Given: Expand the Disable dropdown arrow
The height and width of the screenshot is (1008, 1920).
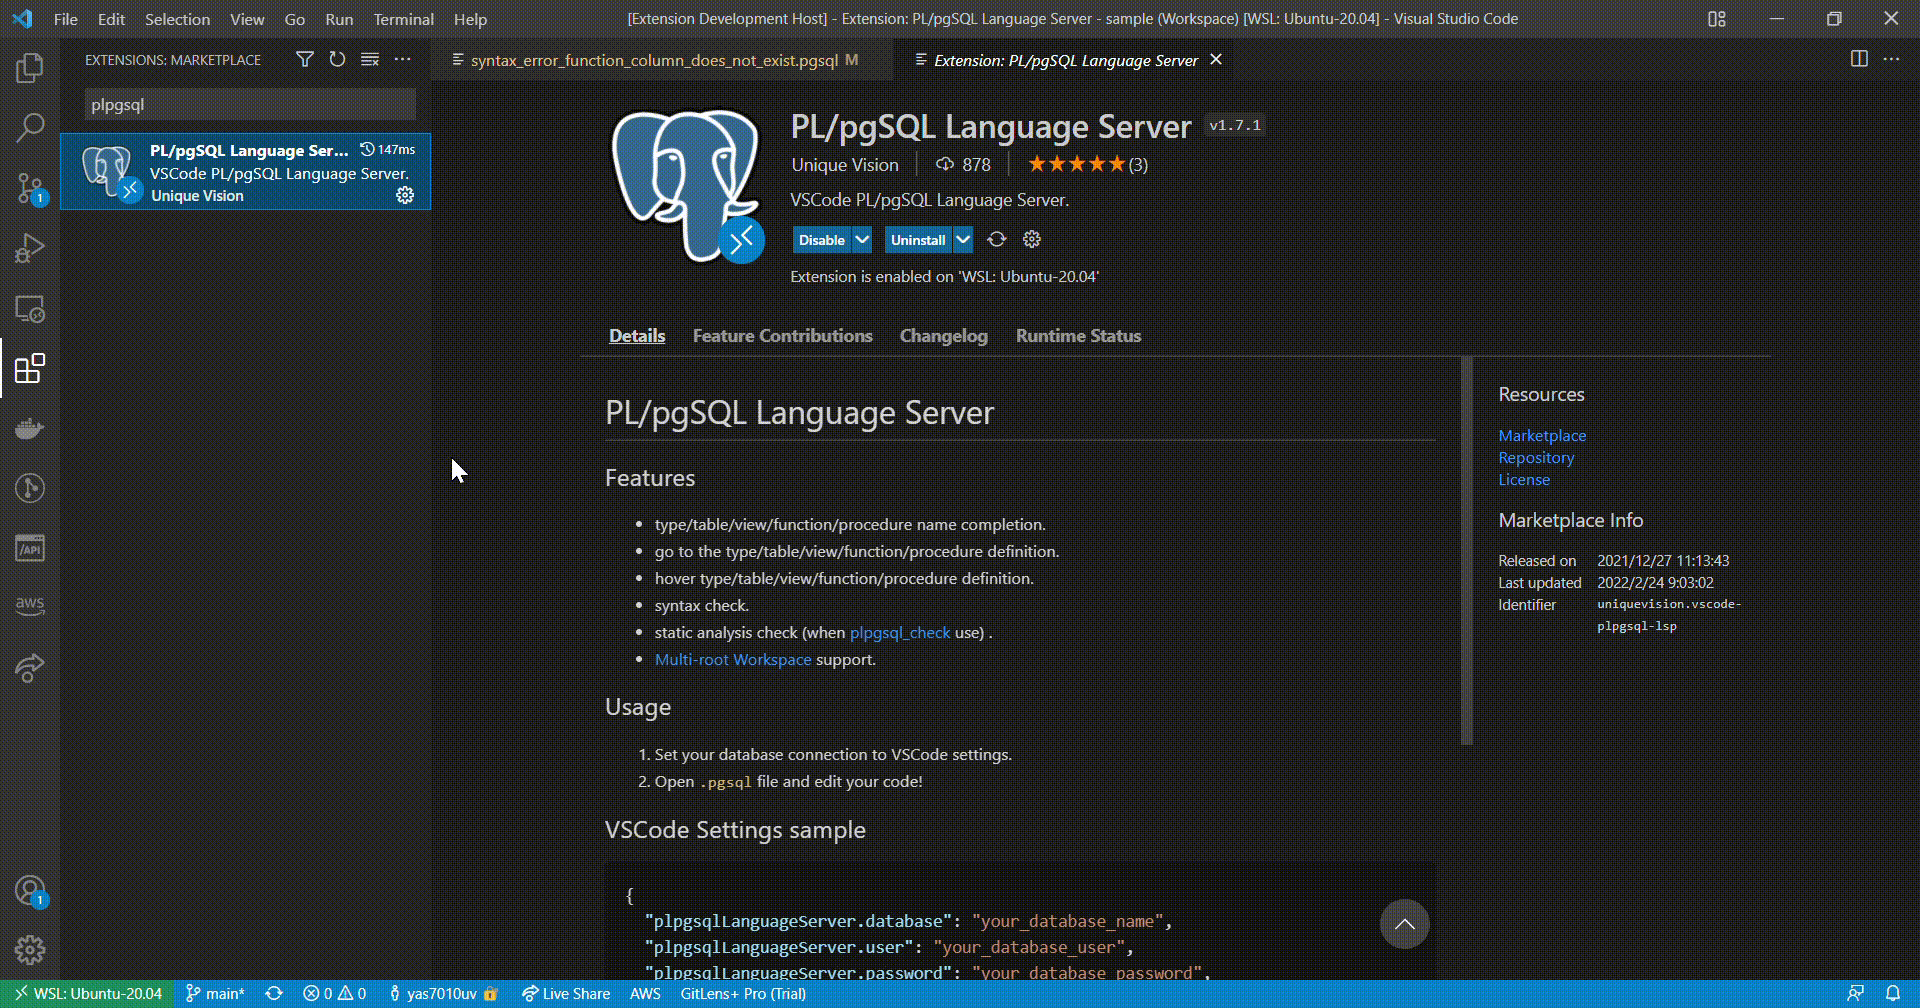Looking at the screenshot, I should click(862, 239).
